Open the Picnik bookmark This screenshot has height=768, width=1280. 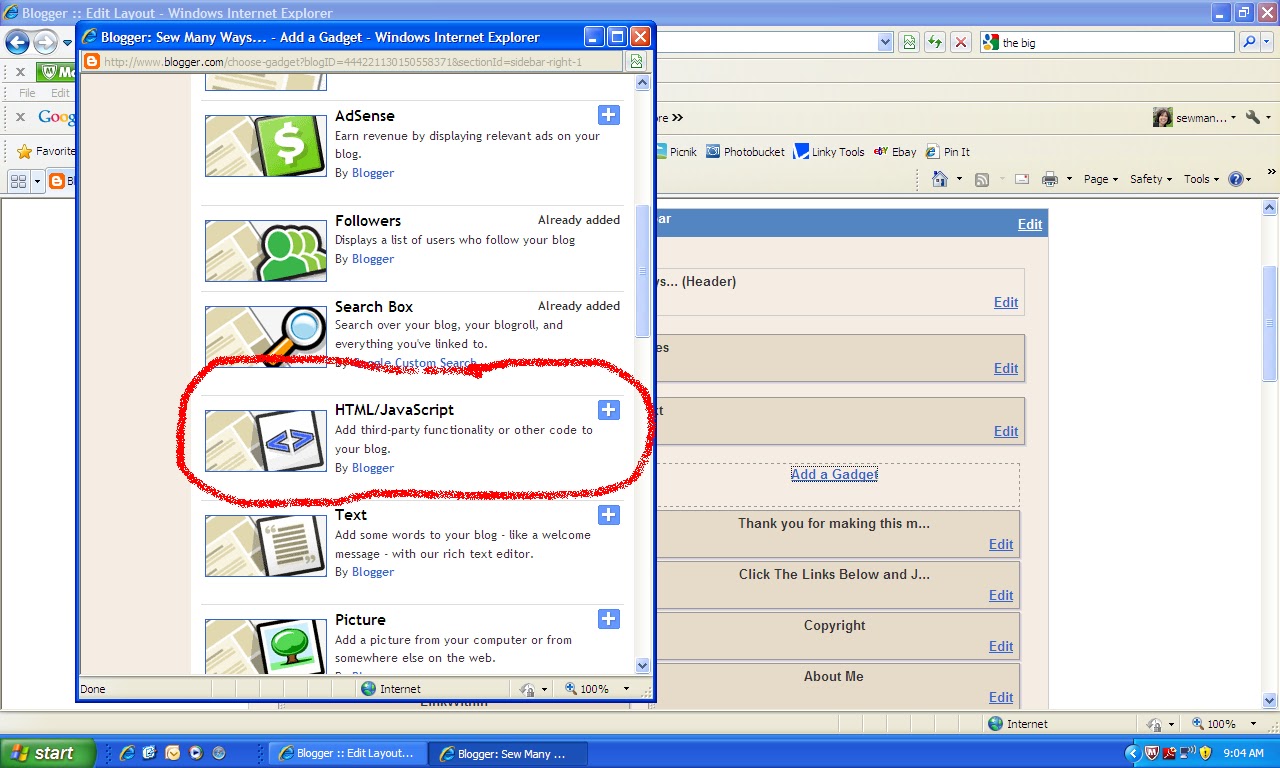(676, 152)
